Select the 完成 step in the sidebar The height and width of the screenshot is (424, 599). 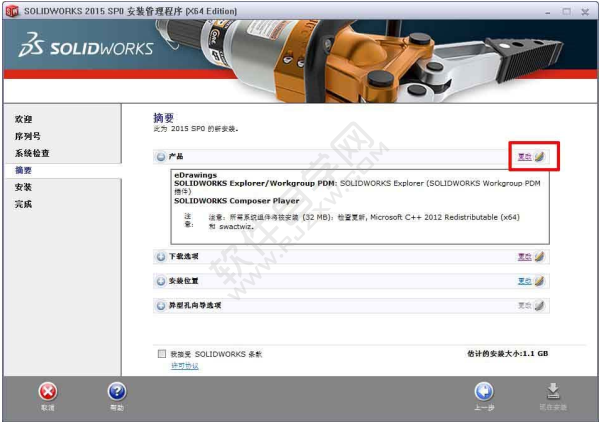pos(23,204)
